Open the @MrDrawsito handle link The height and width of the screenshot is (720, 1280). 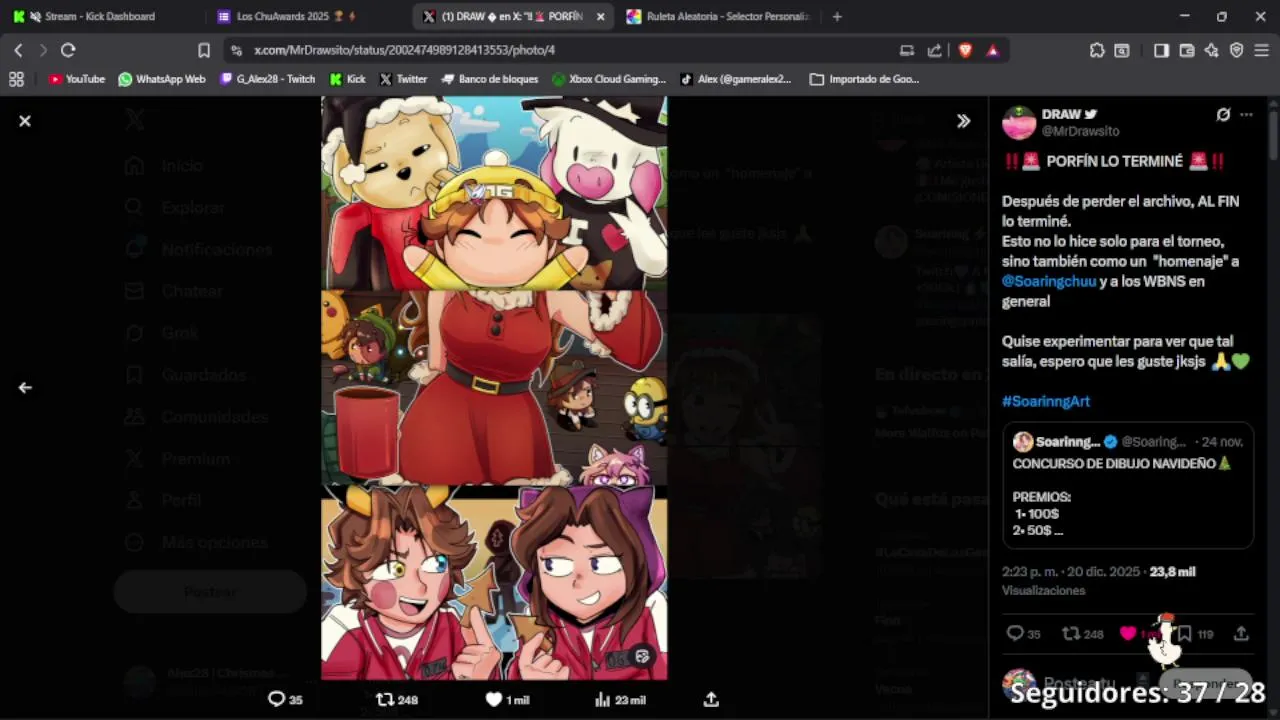pyautogui.click(x=1080, y=131)
